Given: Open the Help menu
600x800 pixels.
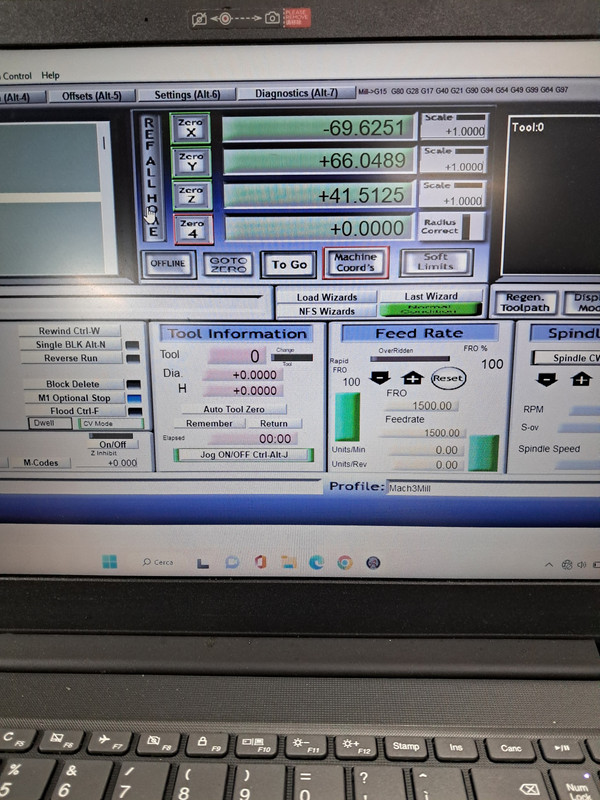Looking at the screenshot, I should click(x=51, y=76).
